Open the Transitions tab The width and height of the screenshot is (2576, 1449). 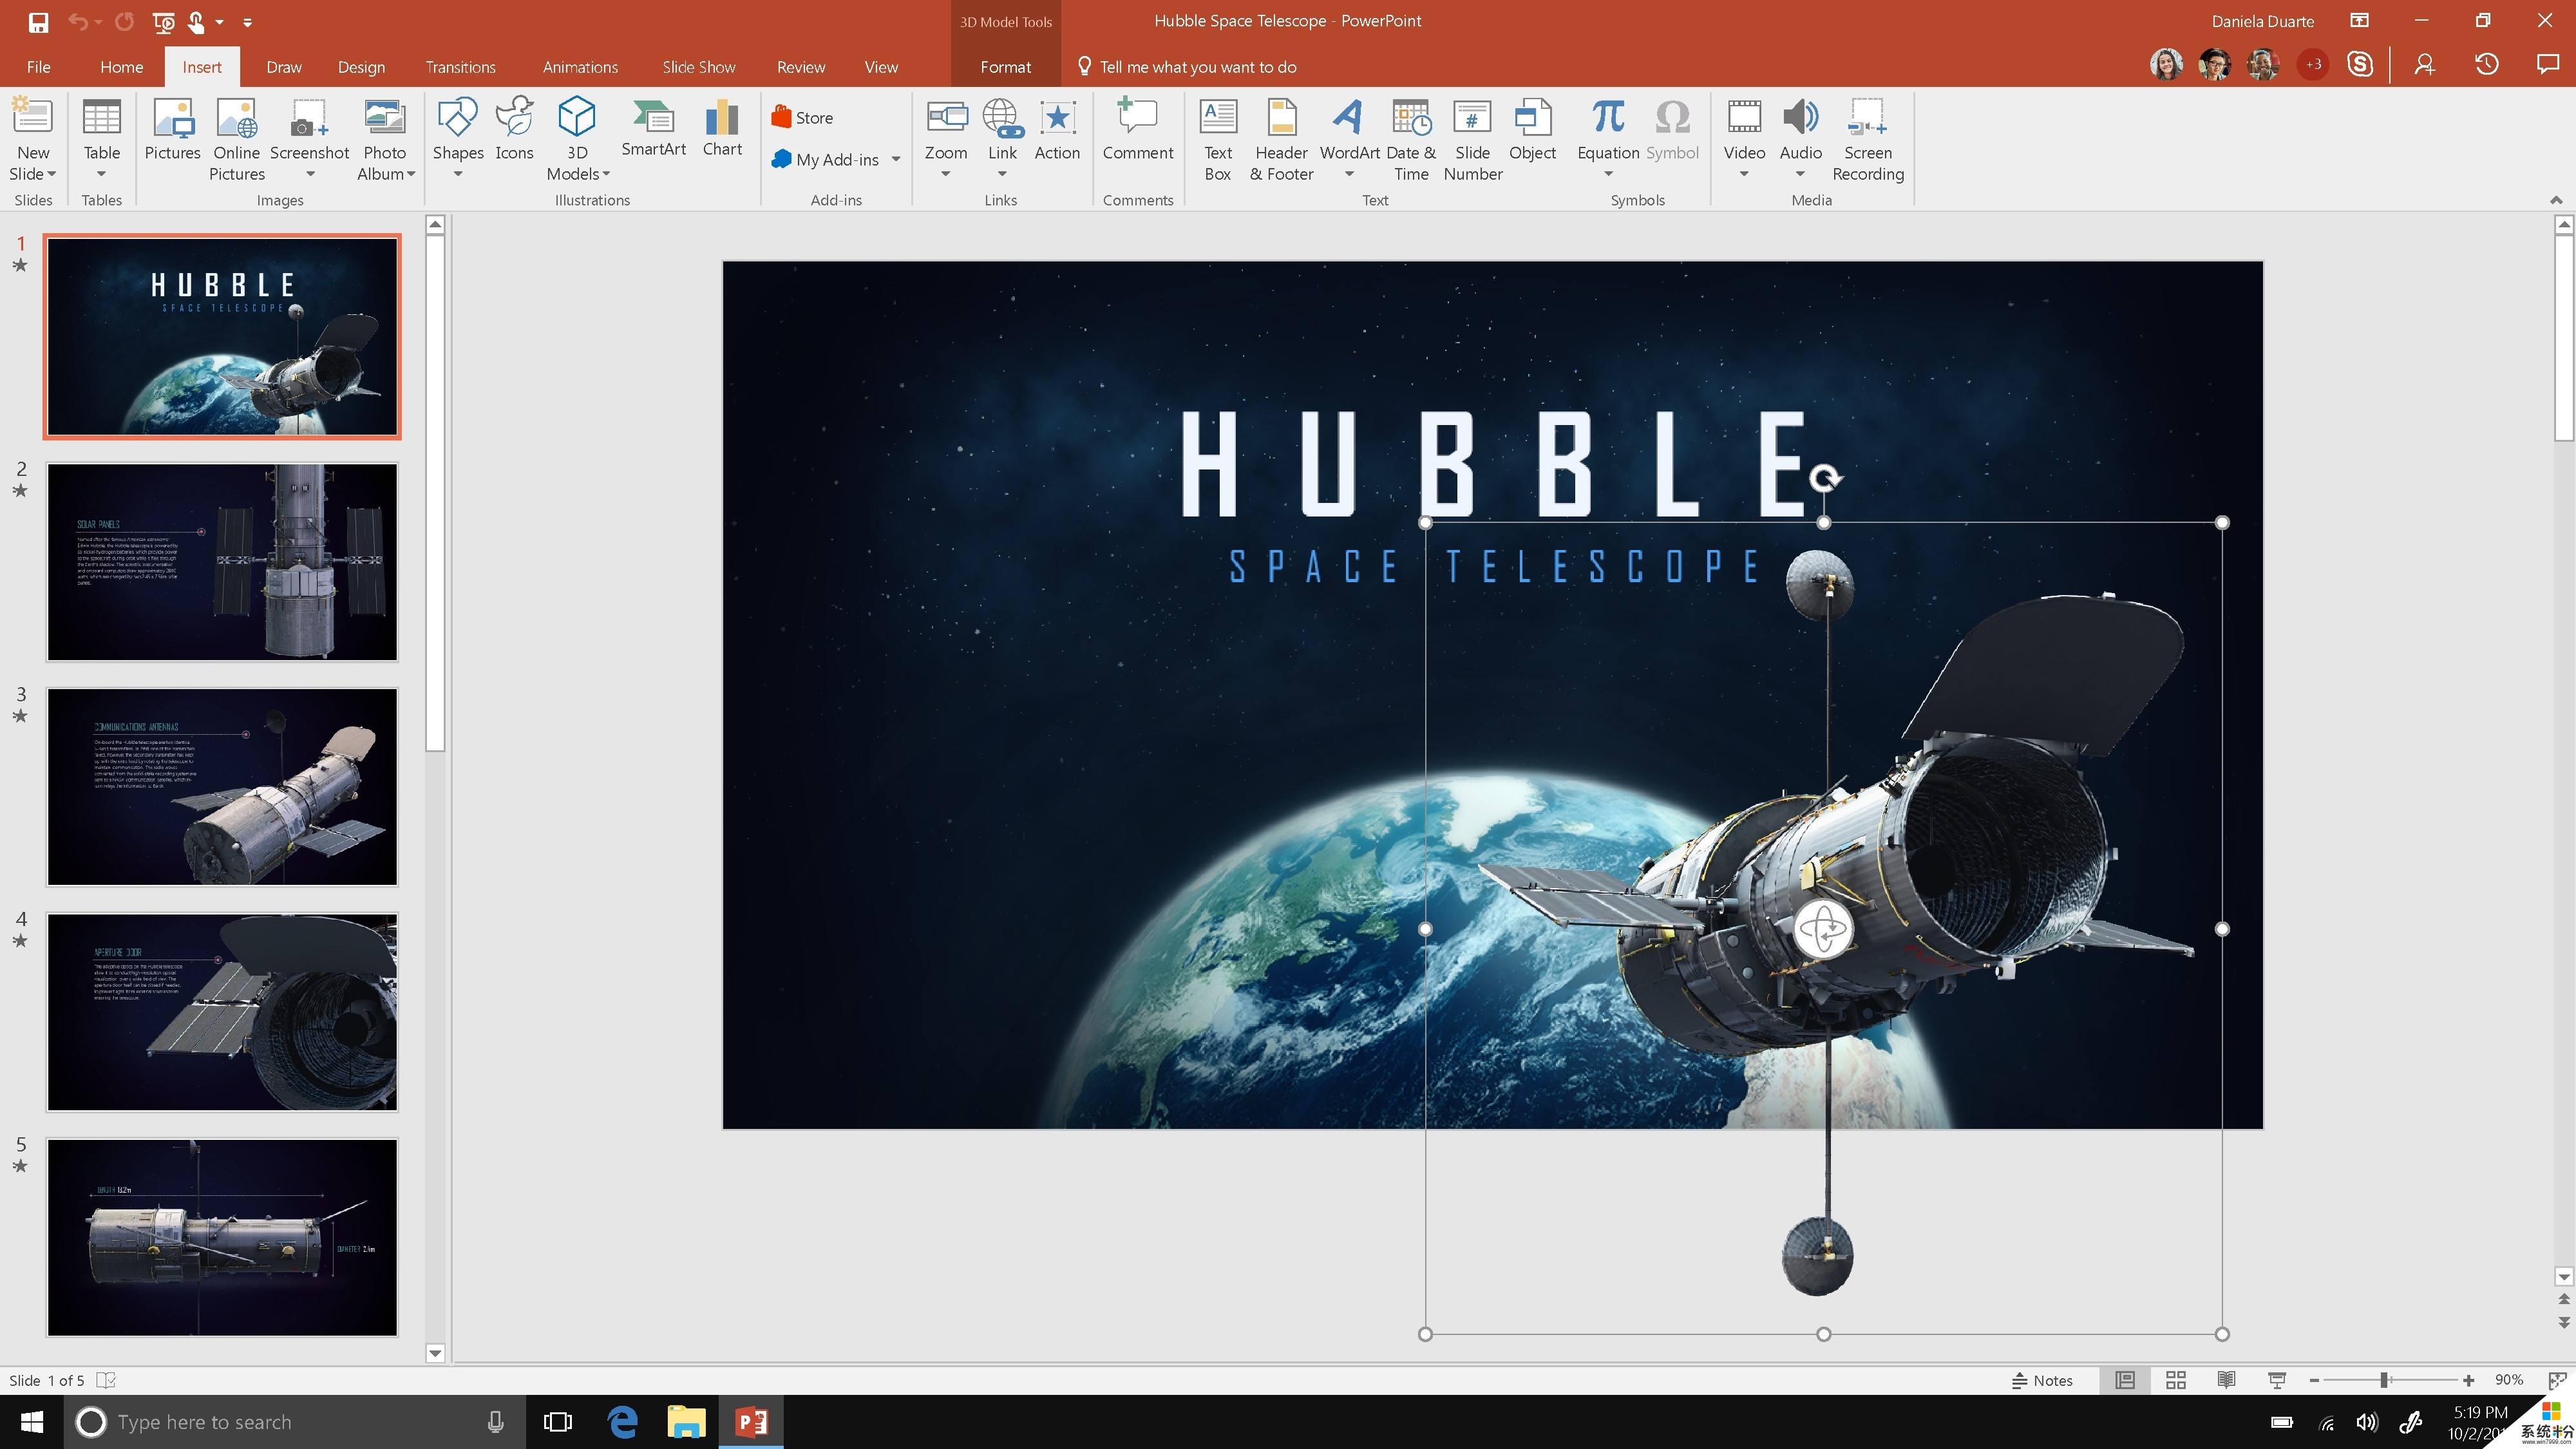tap(460, 67)
